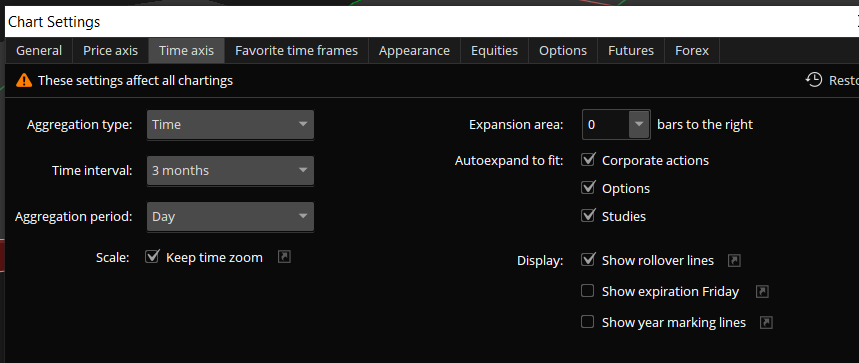Screen dimensions: 859x363
Task: Toggle Studies autoexpand checkbox
Action: click(x=588, y=216)
